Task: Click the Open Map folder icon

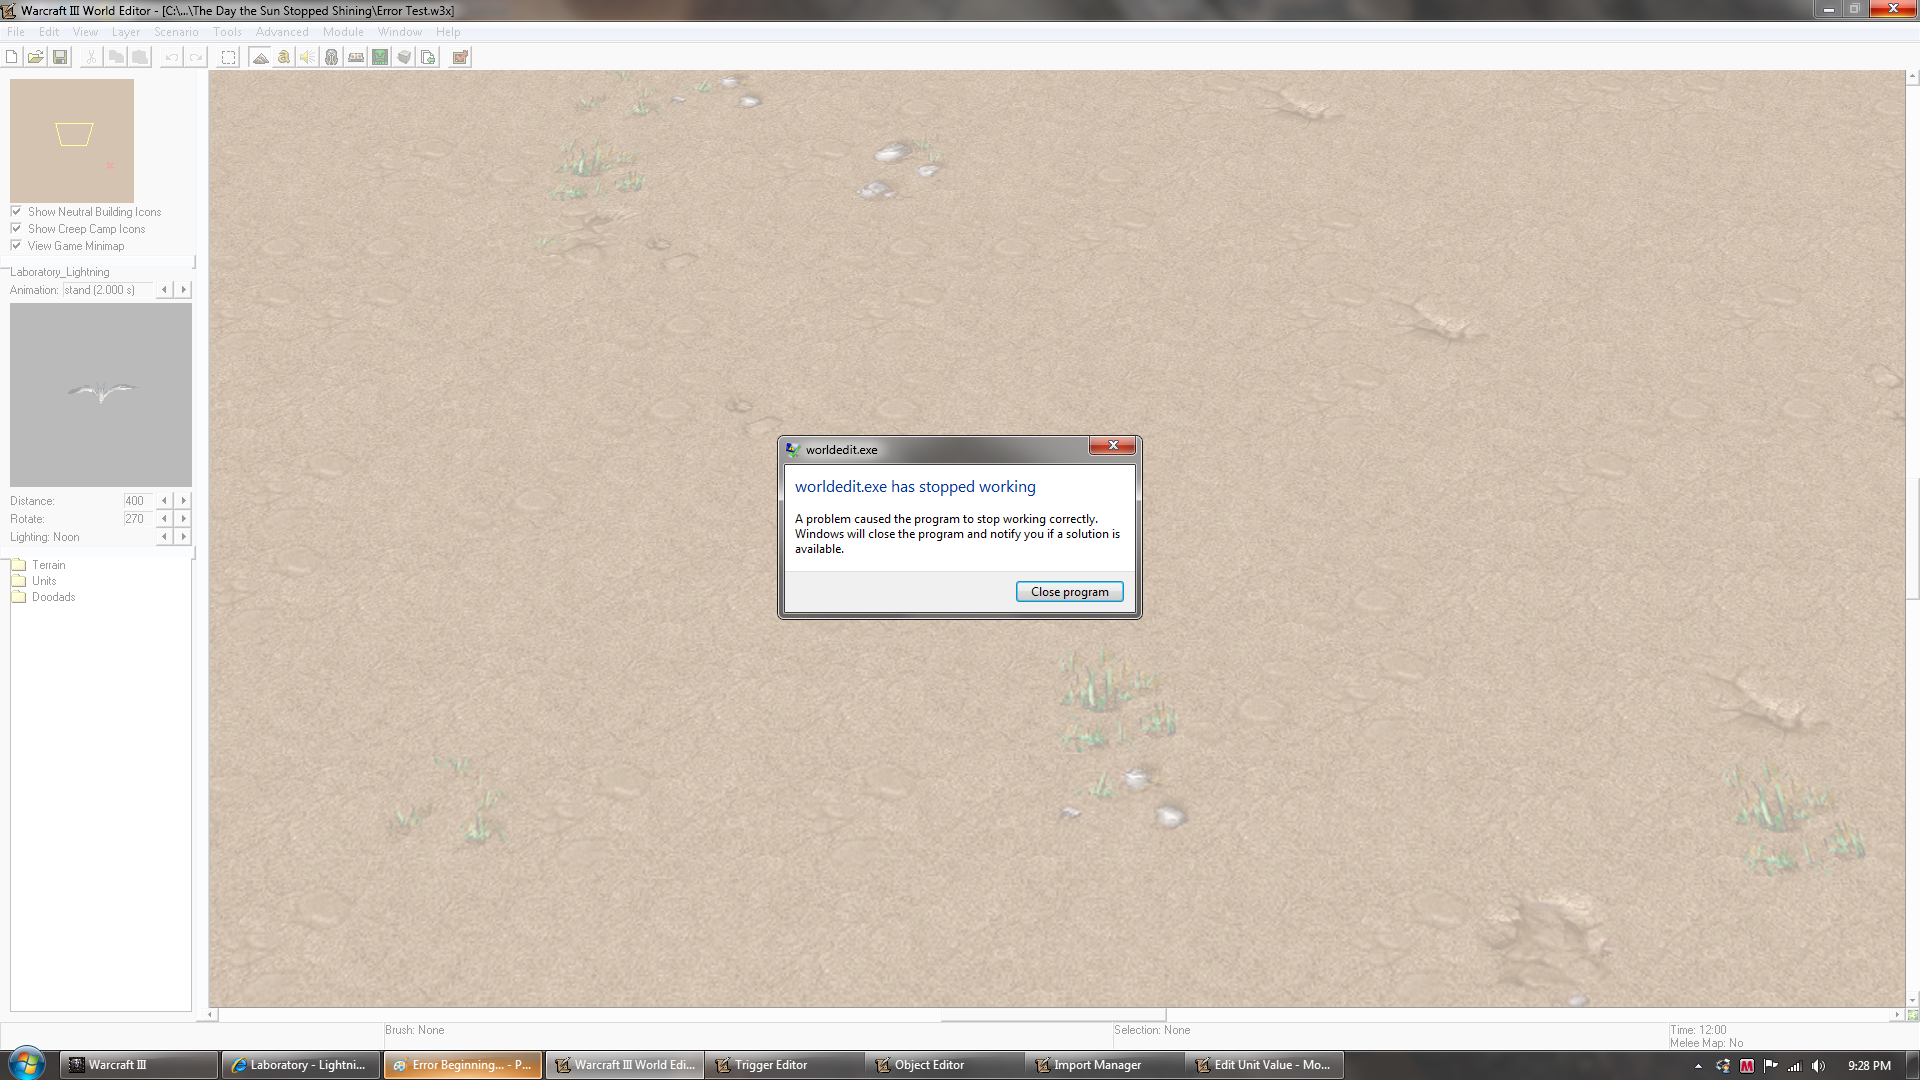Action: point(36,57)
